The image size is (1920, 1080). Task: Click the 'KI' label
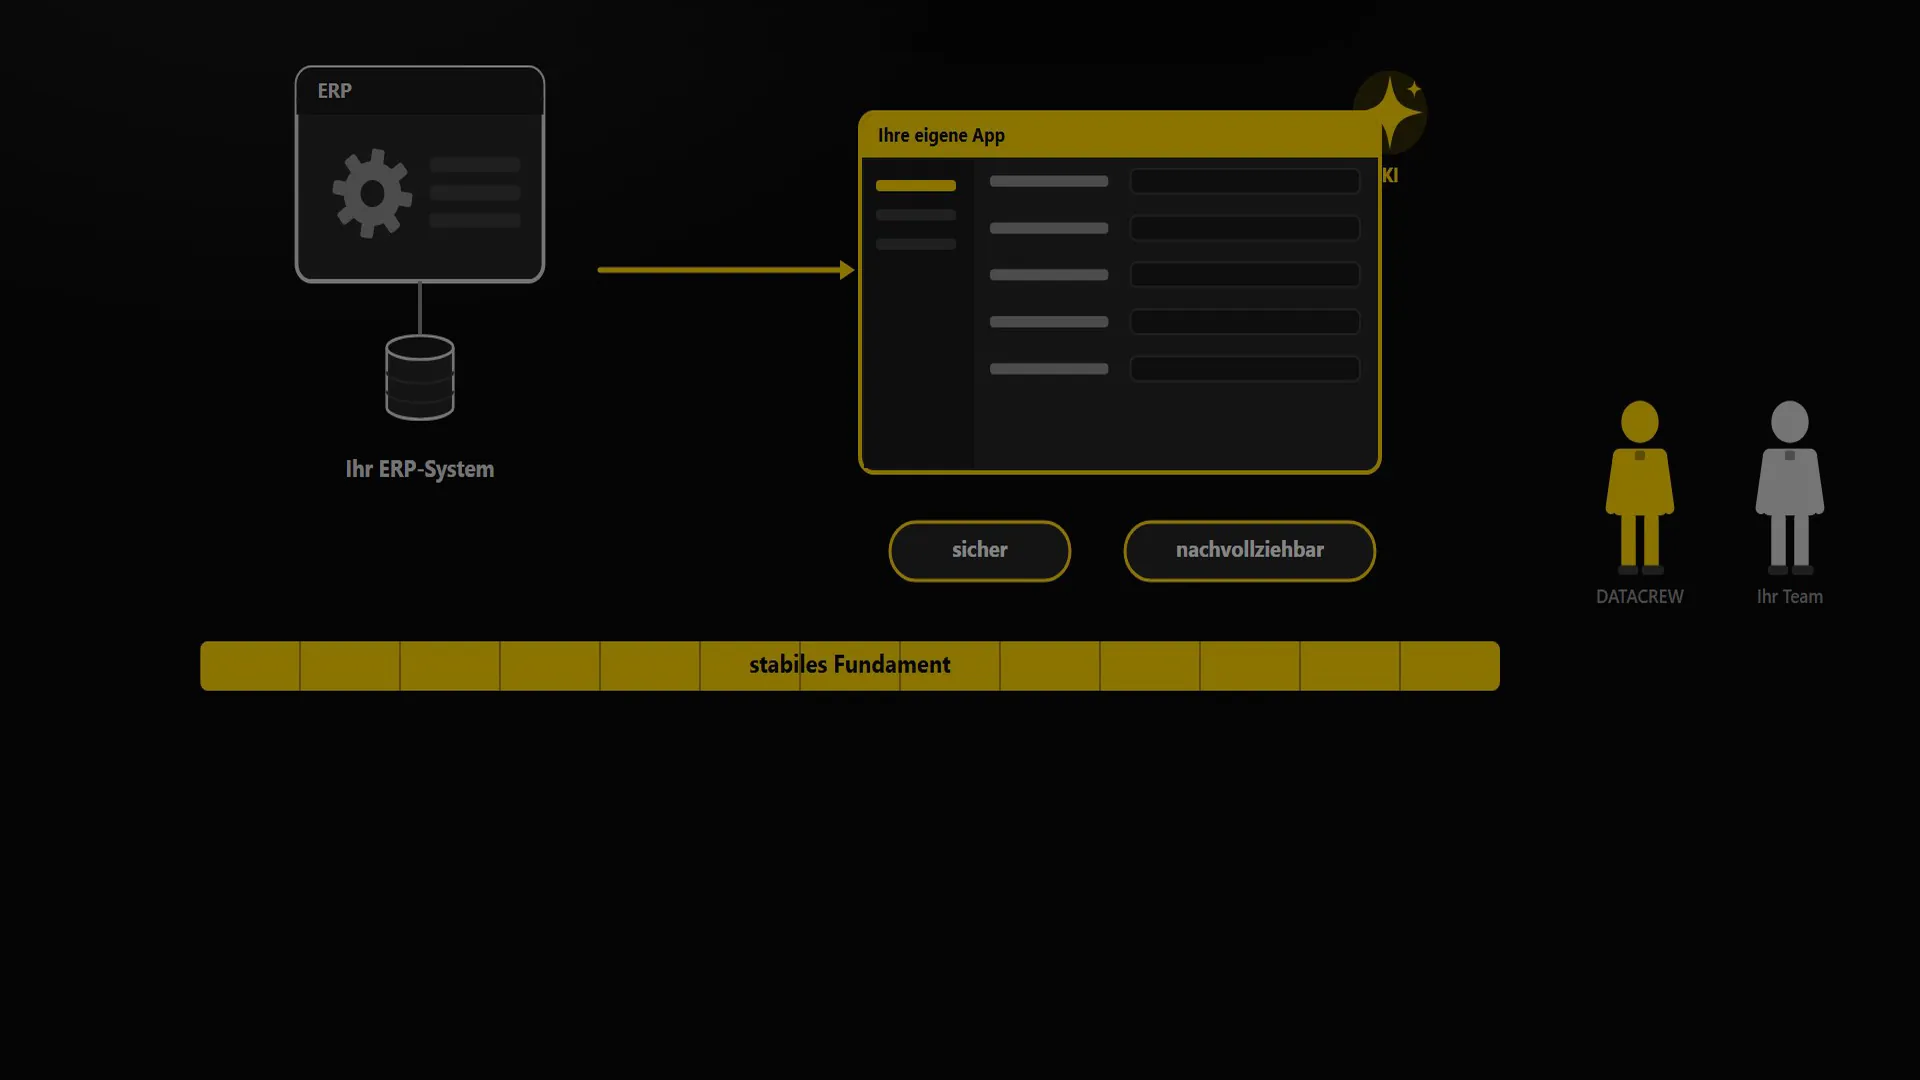coord(1390,176)
